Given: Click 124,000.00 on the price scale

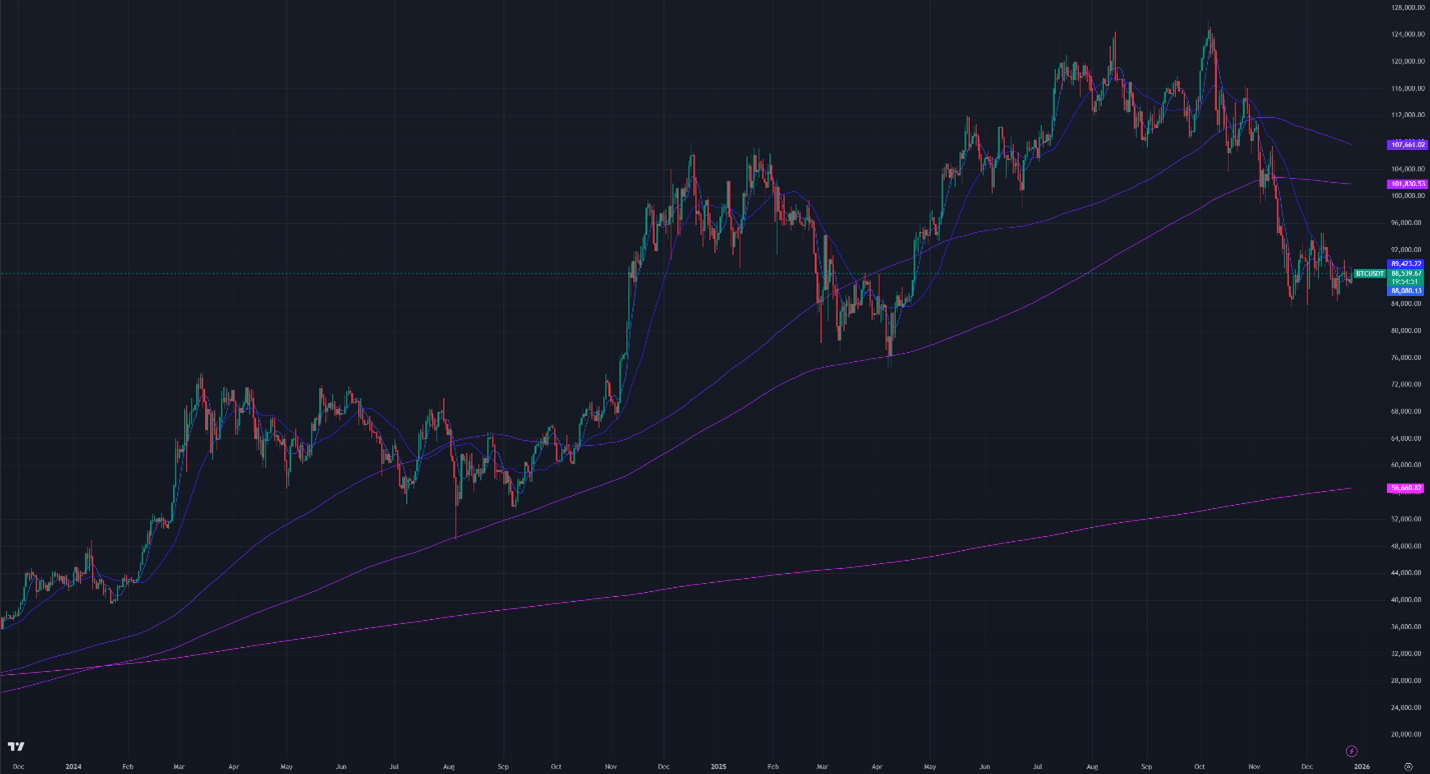Looking at the screenshot, I should (1406, 35).
